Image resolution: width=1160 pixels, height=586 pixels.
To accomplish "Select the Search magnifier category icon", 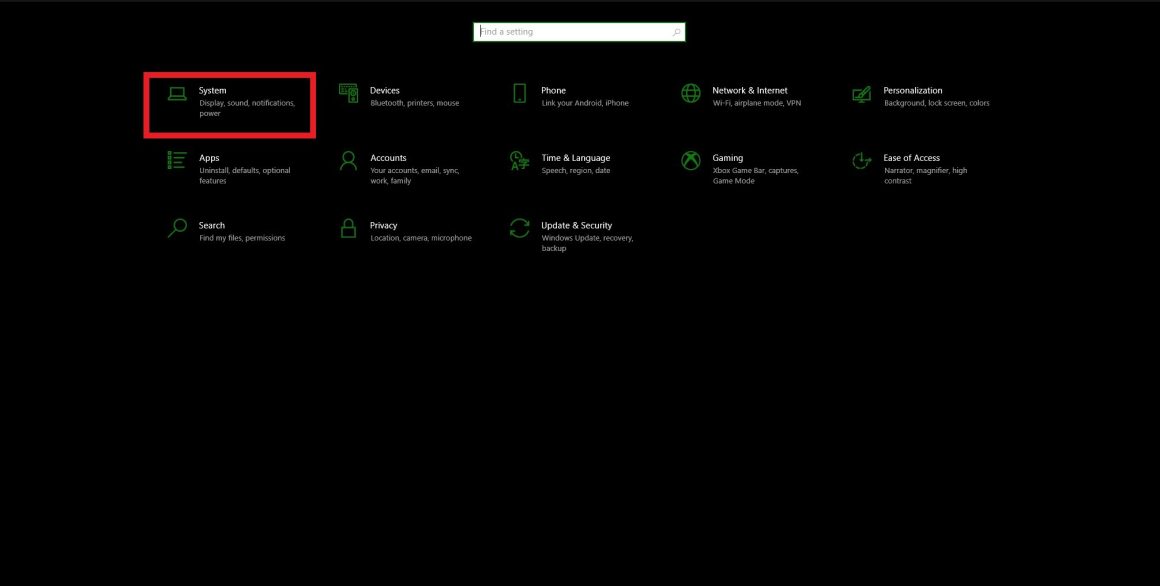I will click(177, 228).
